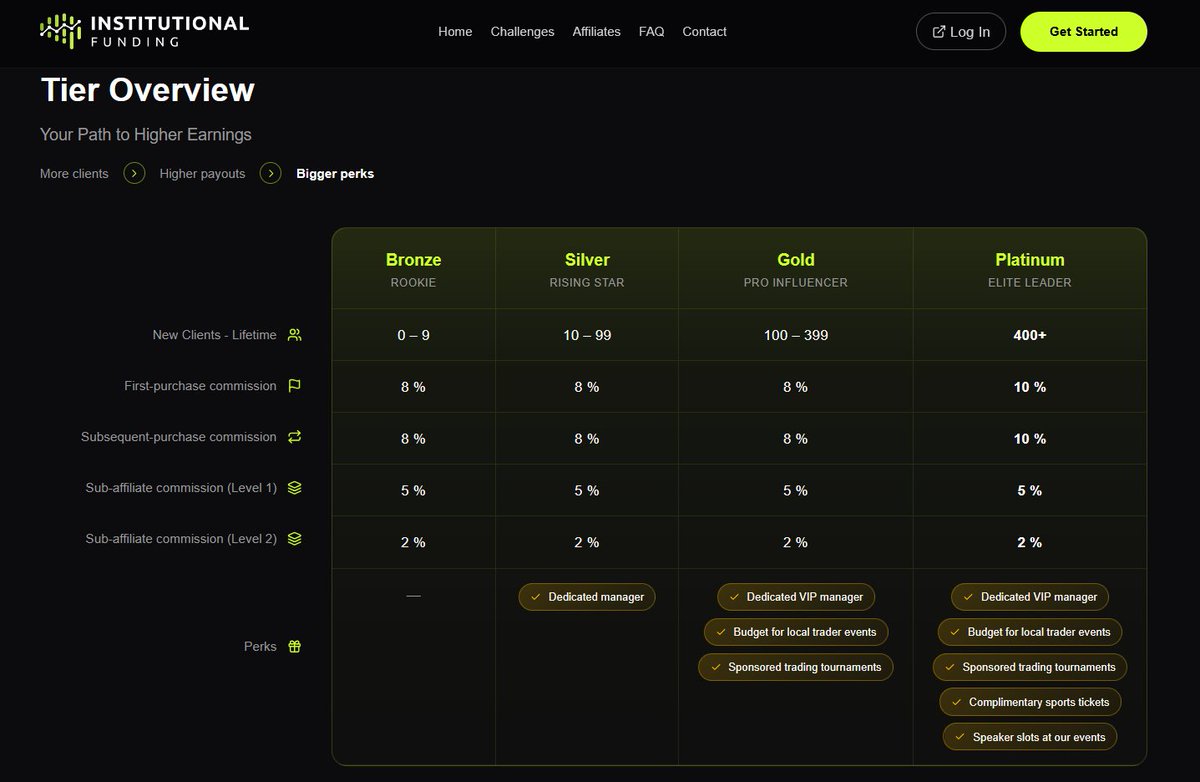Click the people icon beside New Clients - Lifetime
Image resolution: width=1200 pixels, height=782 pixels.
(294, 335)
